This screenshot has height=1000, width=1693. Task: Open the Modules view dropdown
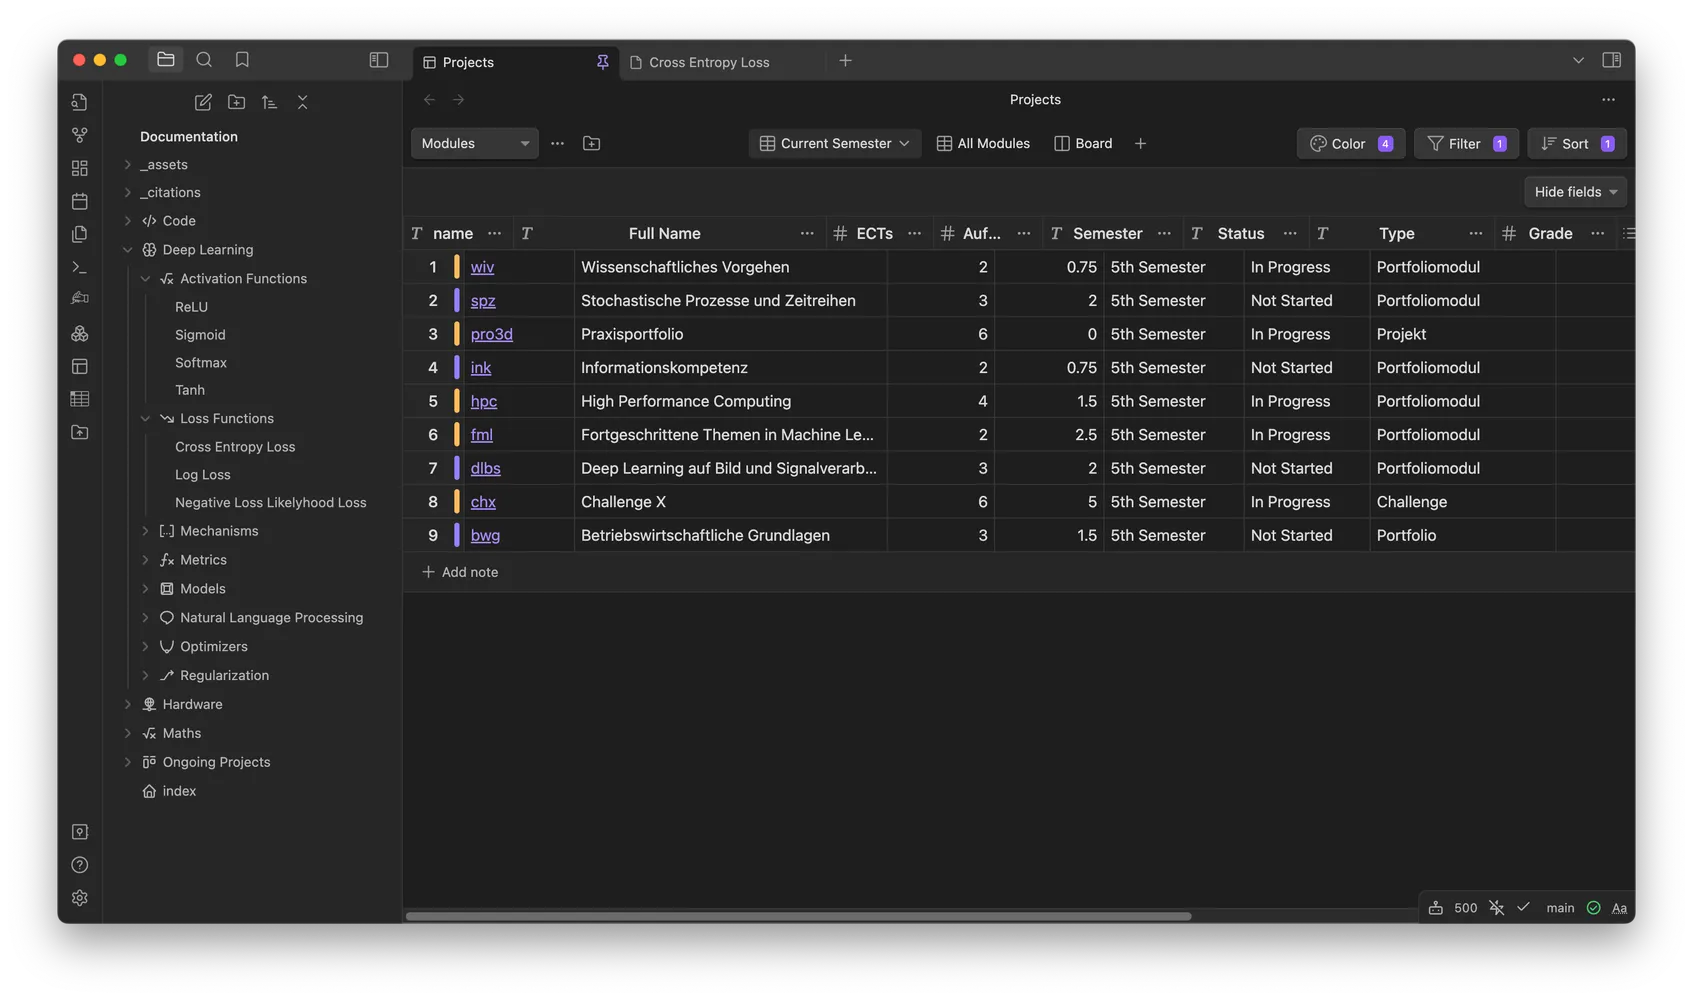473,143
